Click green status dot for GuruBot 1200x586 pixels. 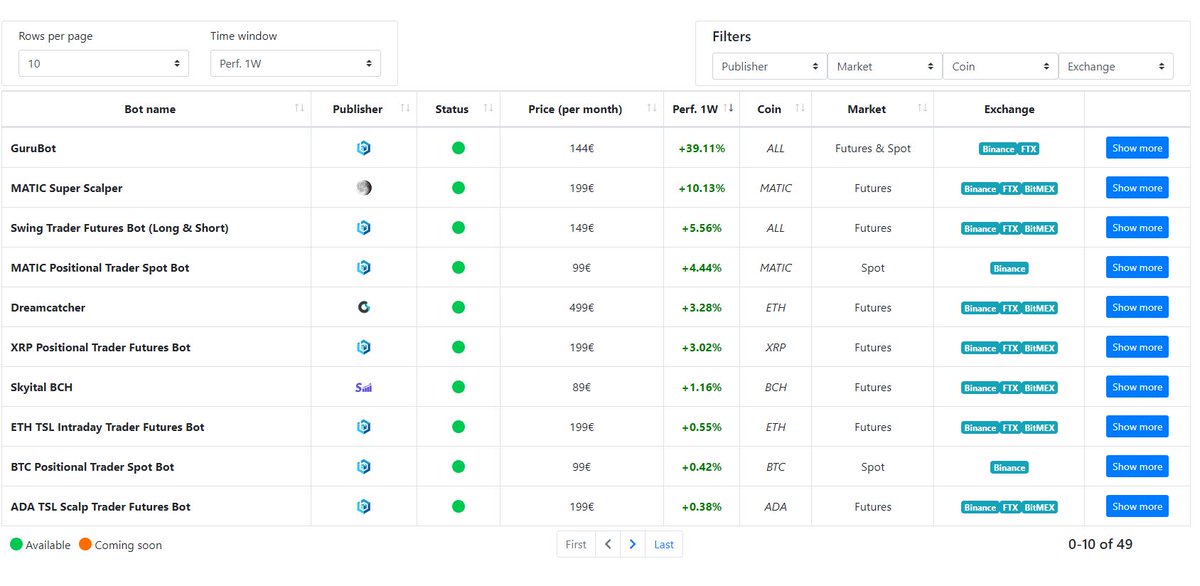(458, 148)
